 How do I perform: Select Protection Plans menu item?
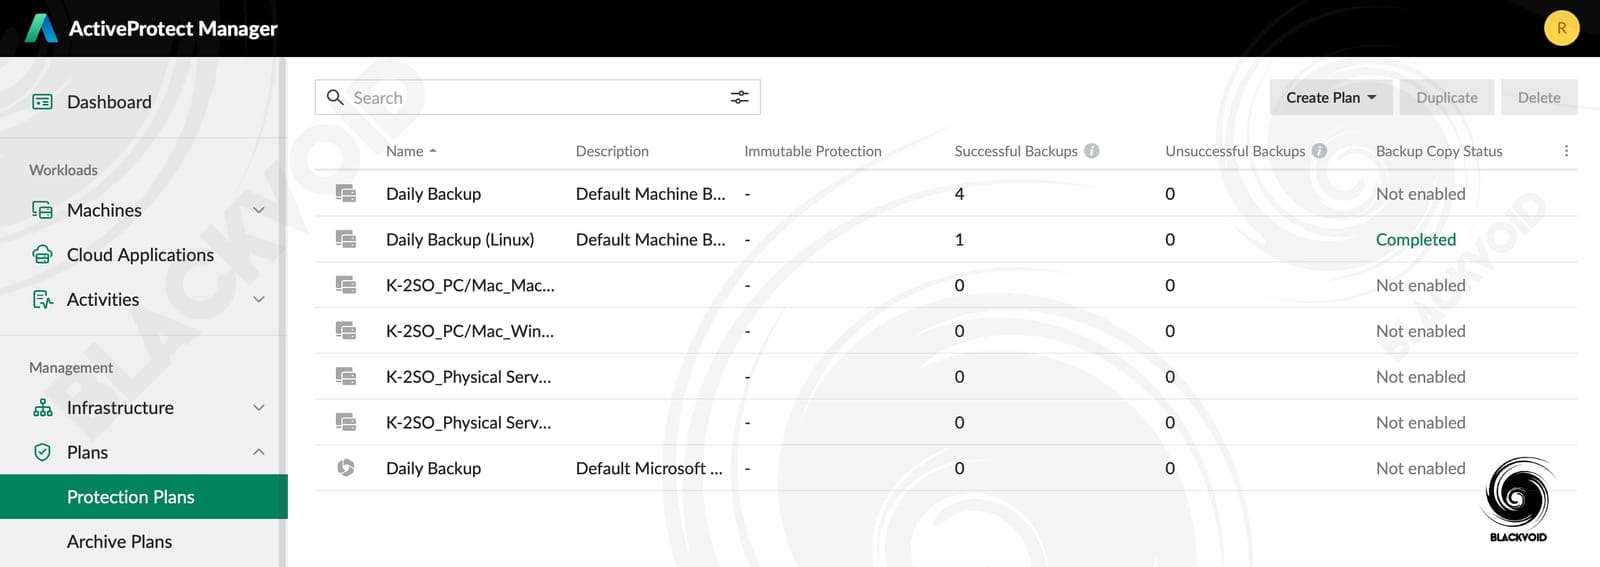tap(144, 497)
